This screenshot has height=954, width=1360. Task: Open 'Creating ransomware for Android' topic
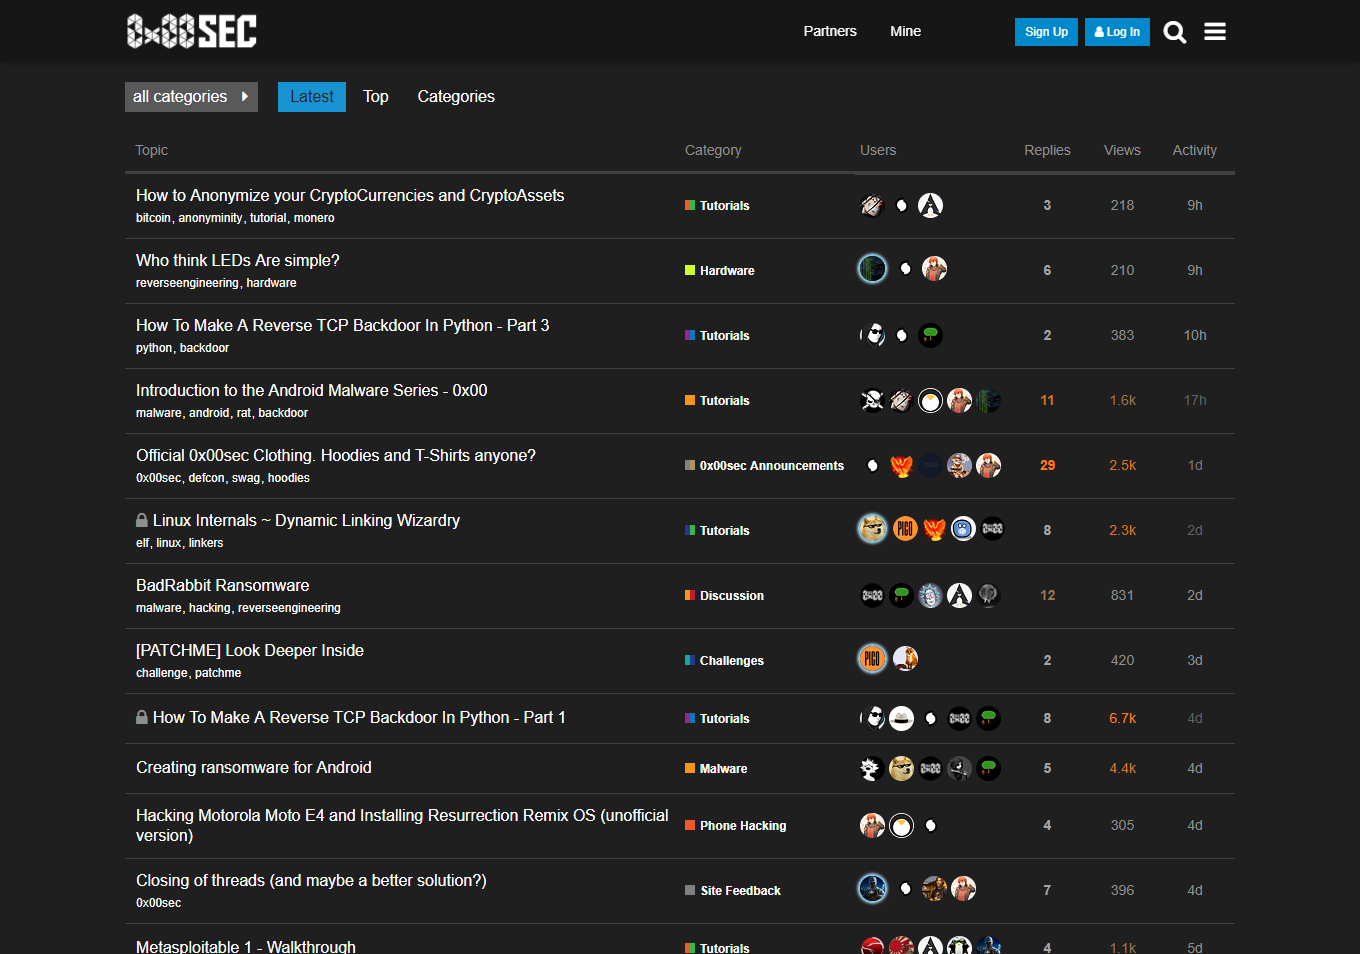tap(254, 767)
